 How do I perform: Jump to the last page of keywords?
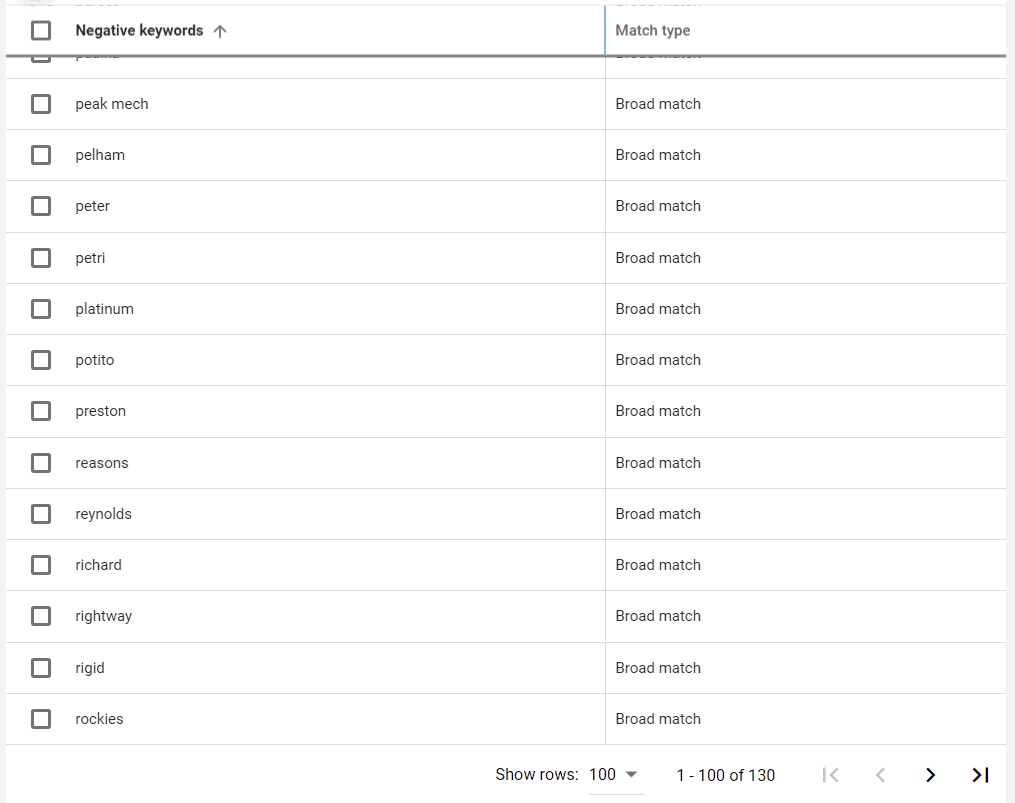[980, 775]
